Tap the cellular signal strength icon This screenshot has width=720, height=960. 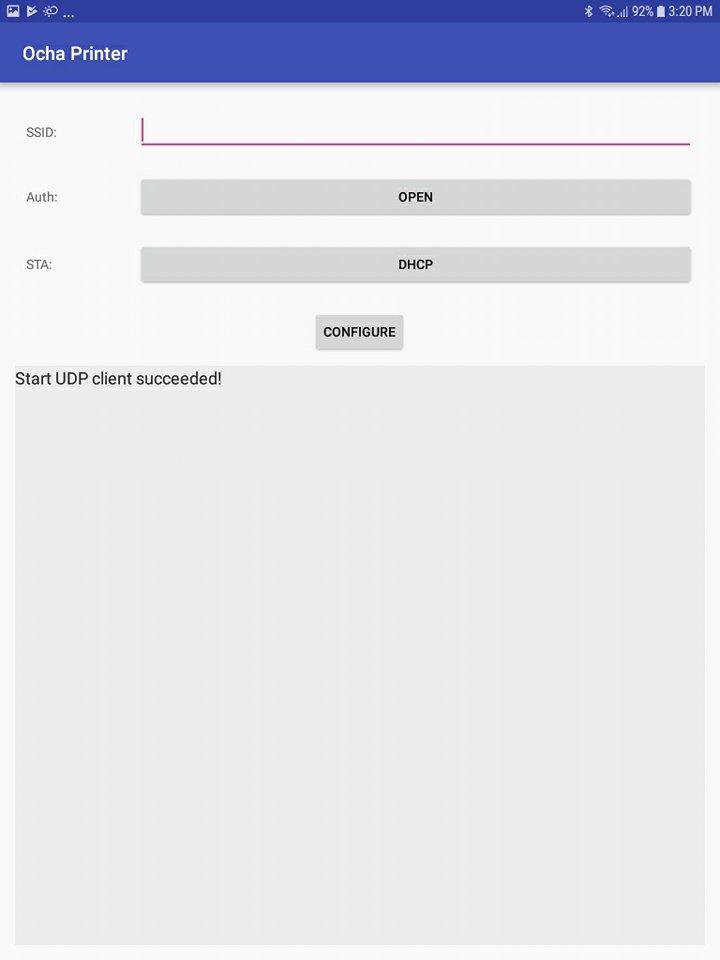pos(622,11)
